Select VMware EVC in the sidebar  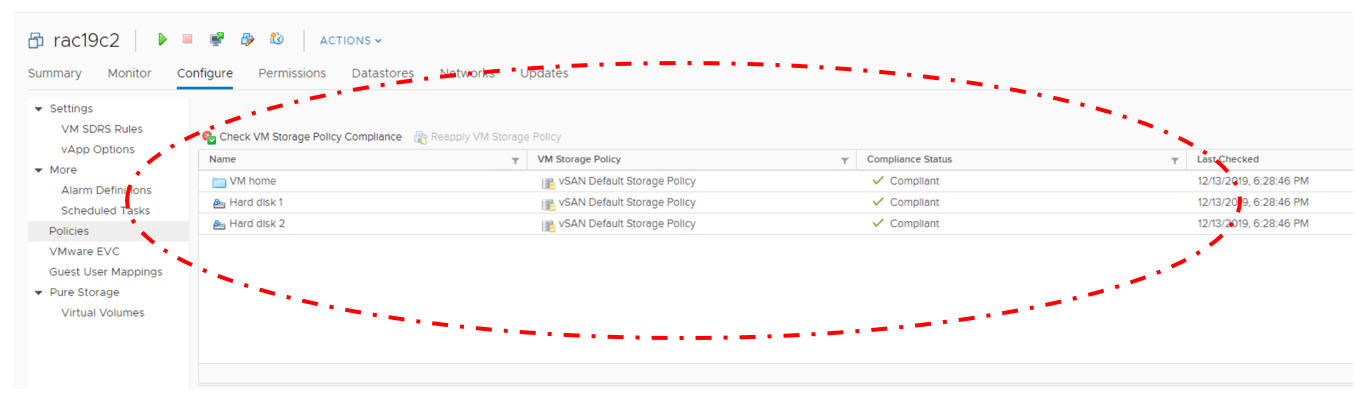tap(84, 252)
